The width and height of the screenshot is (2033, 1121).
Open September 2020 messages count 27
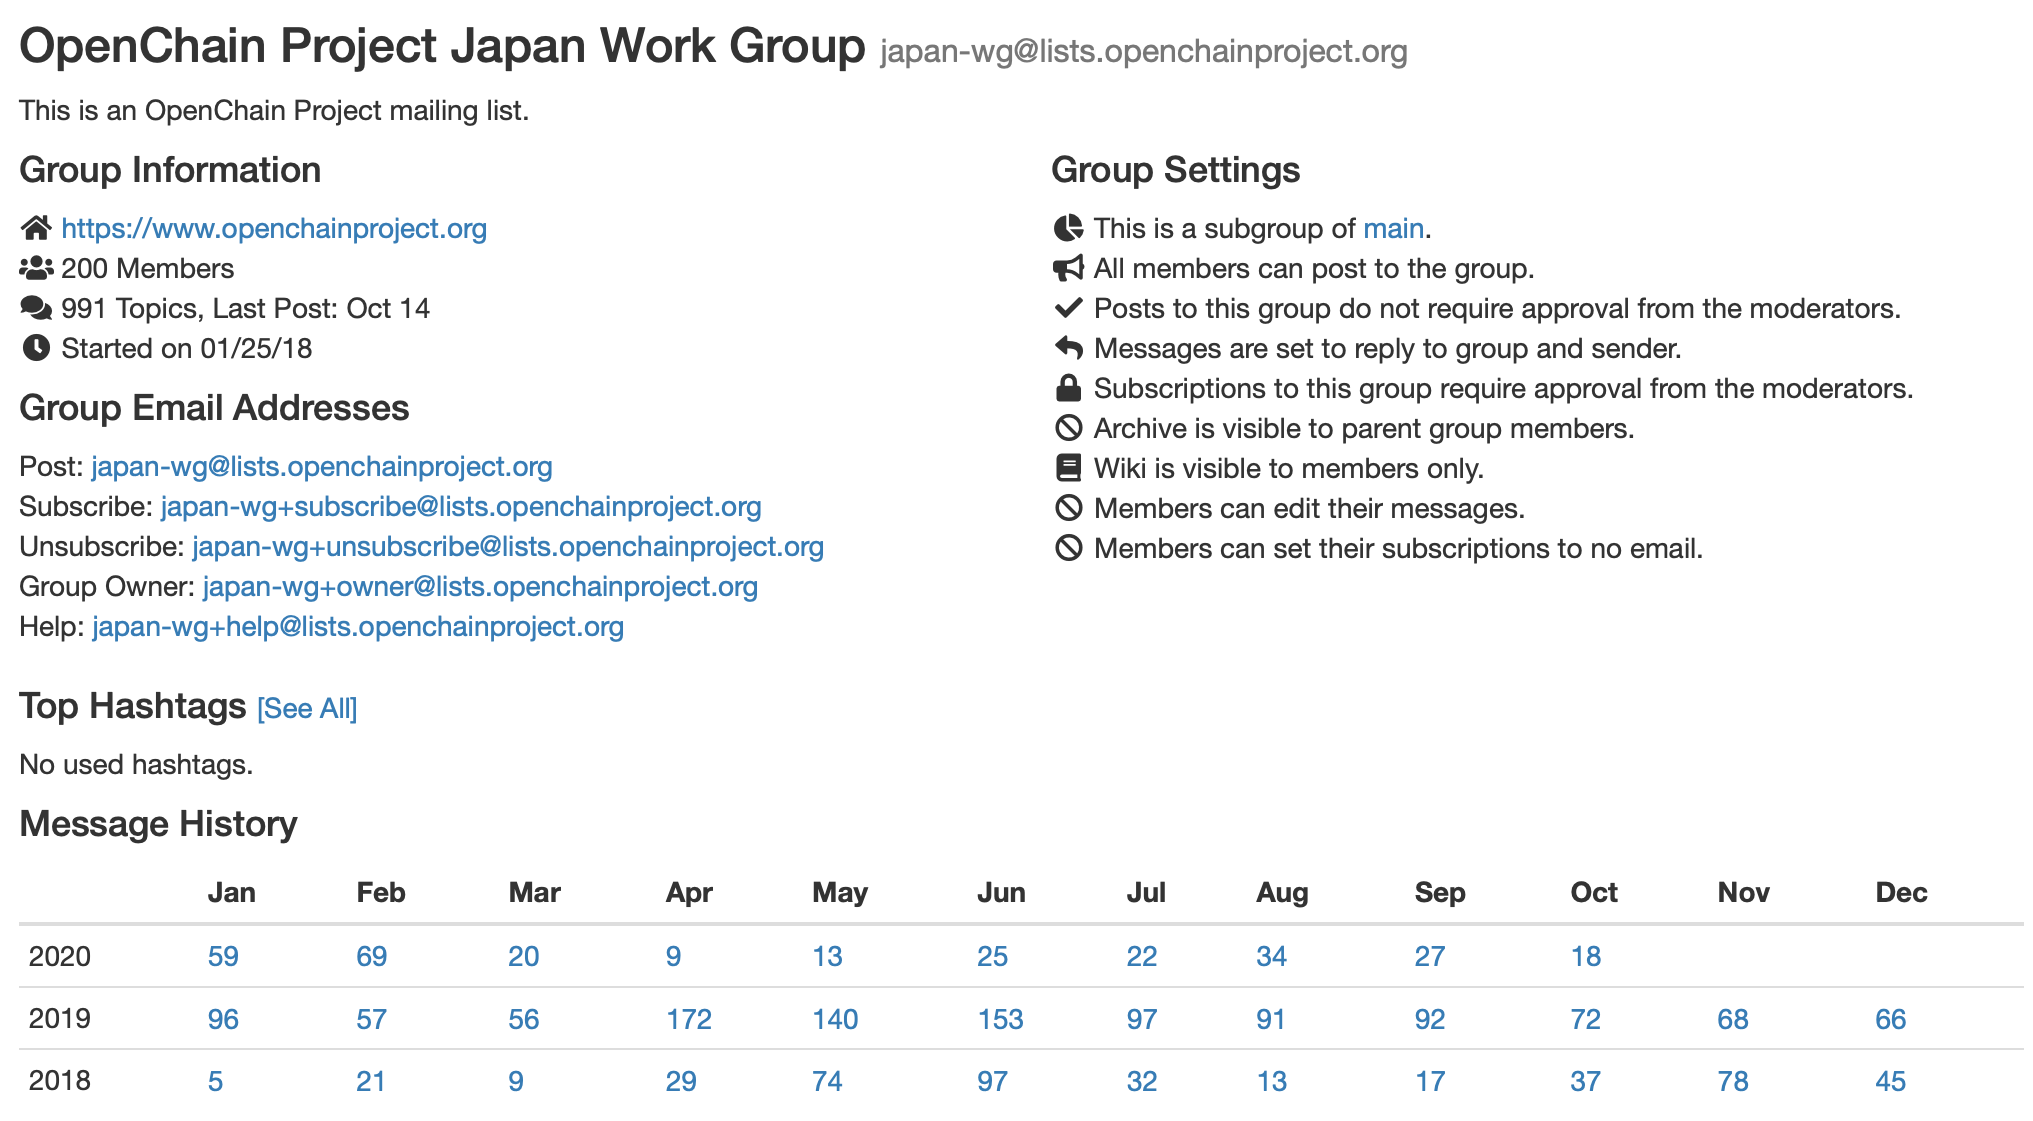pyautogui.click(x=1430, y=957)
